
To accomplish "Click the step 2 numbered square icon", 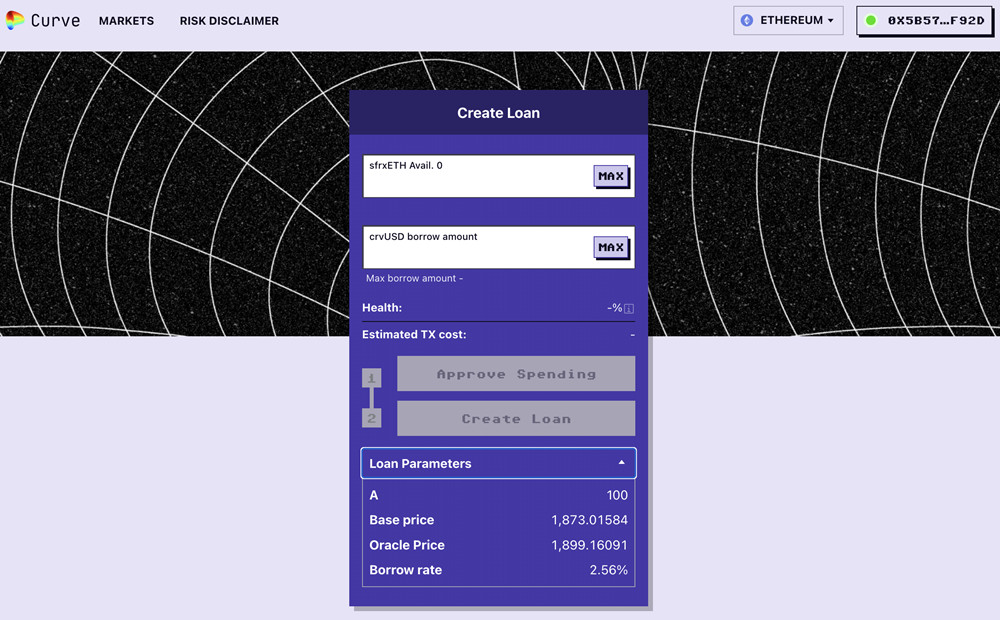I will point(371,418).
